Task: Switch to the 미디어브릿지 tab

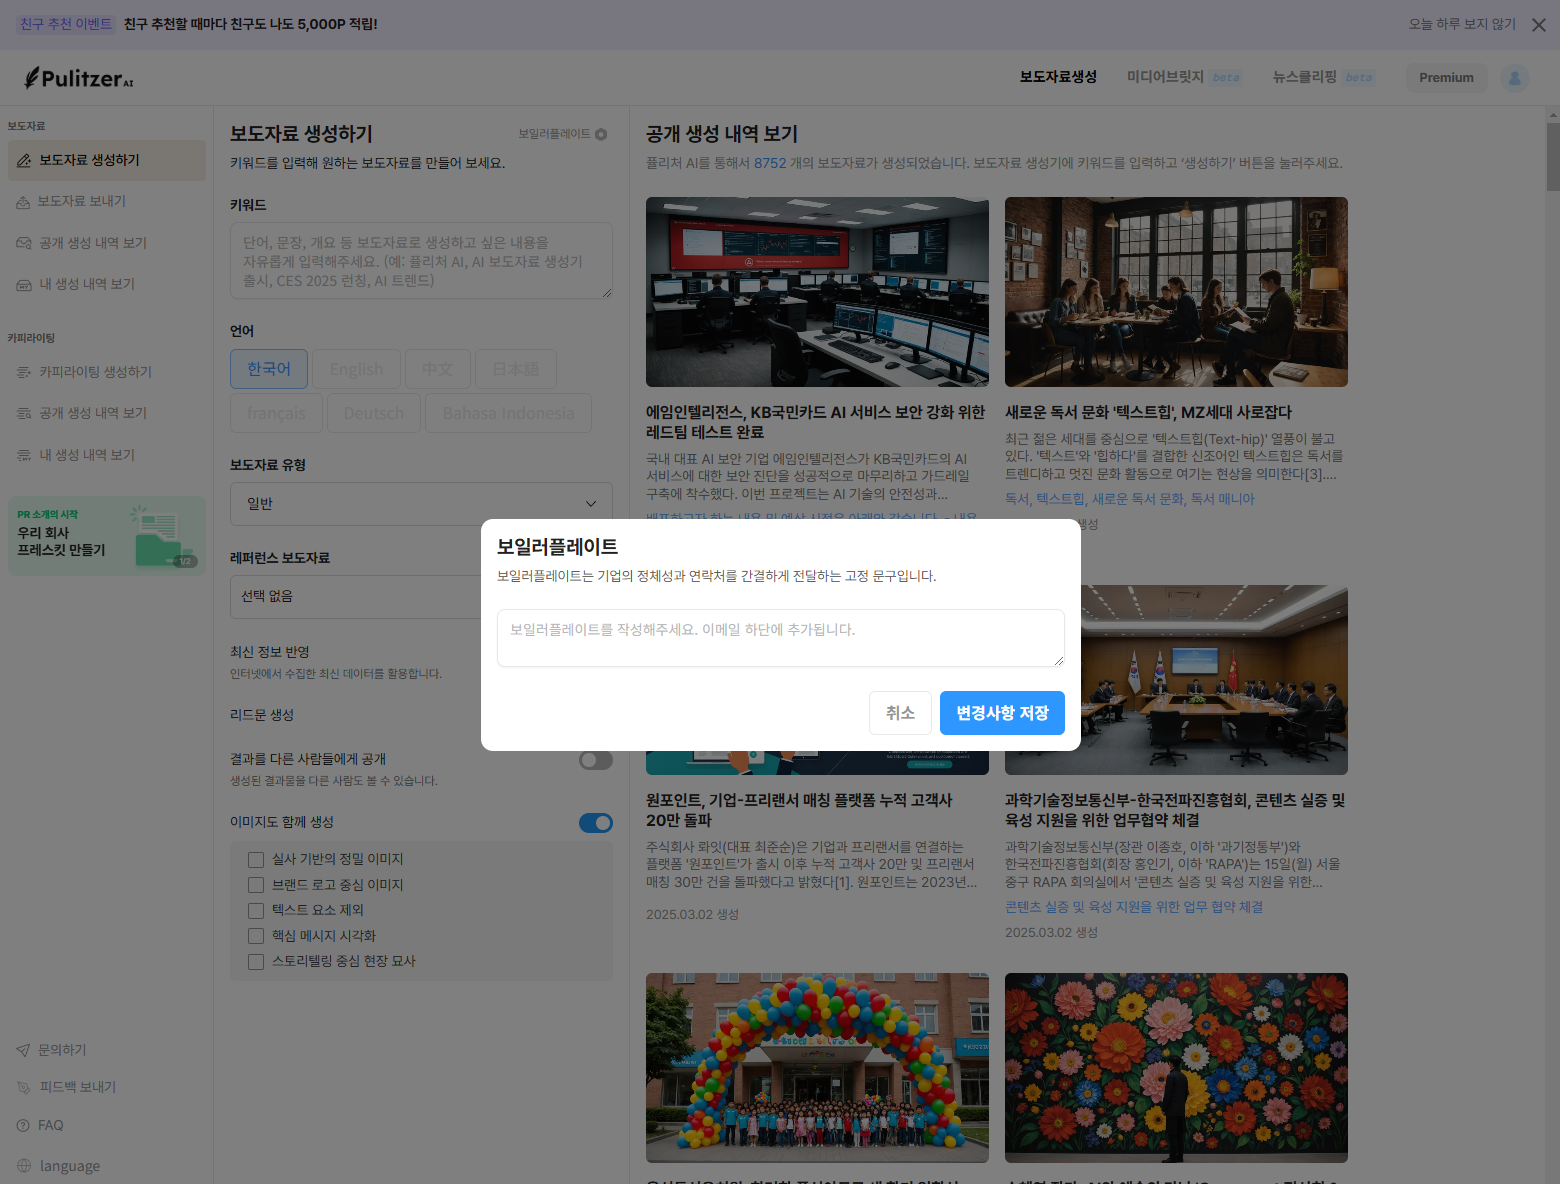Action: [1165, 77]
